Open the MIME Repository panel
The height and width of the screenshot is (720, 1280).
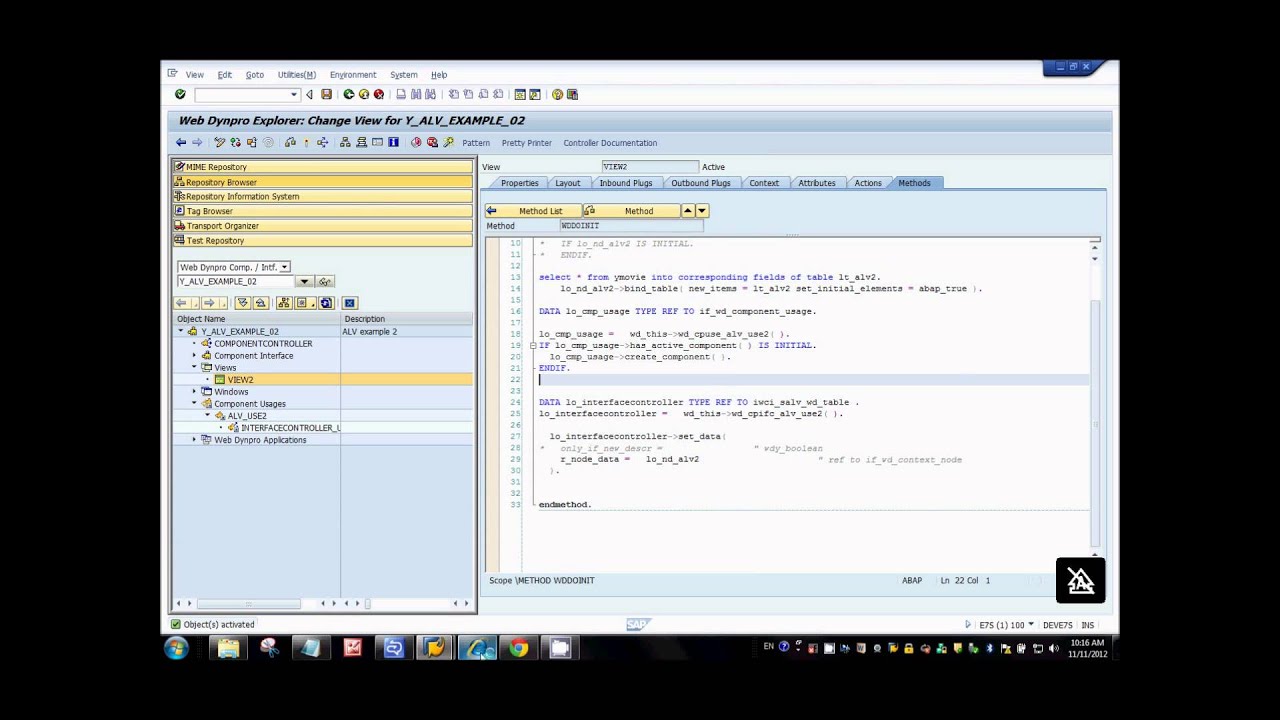tap(322, 167)
